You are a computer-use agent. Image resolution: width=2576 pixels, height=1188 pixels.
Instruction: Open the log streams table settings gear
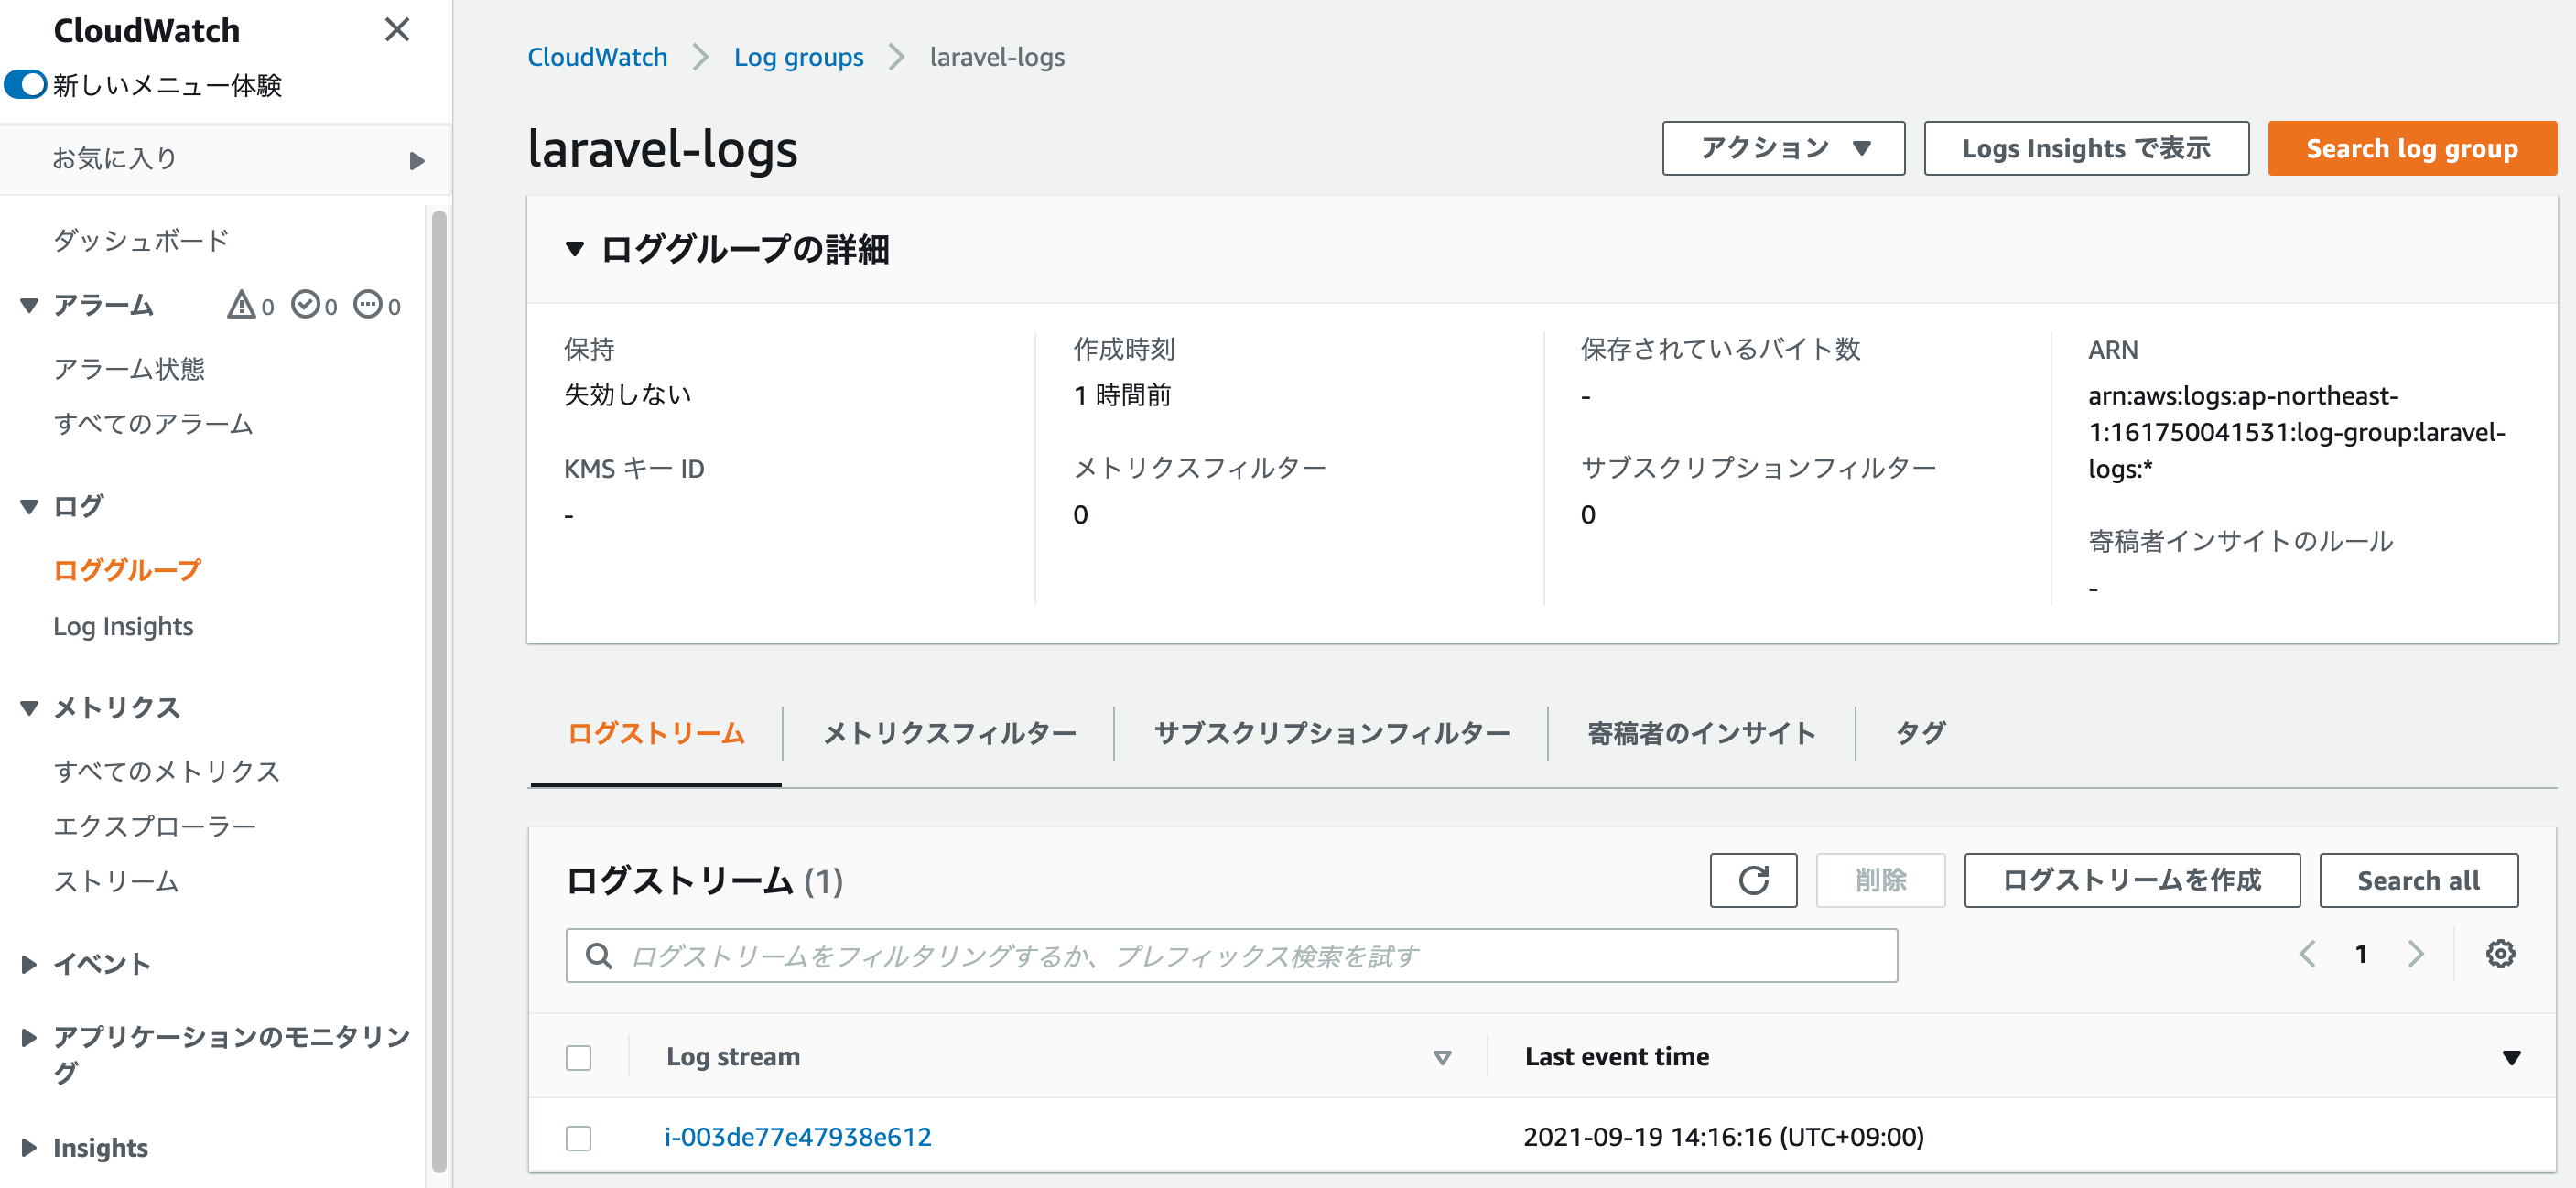click(x=2499, y=954)
